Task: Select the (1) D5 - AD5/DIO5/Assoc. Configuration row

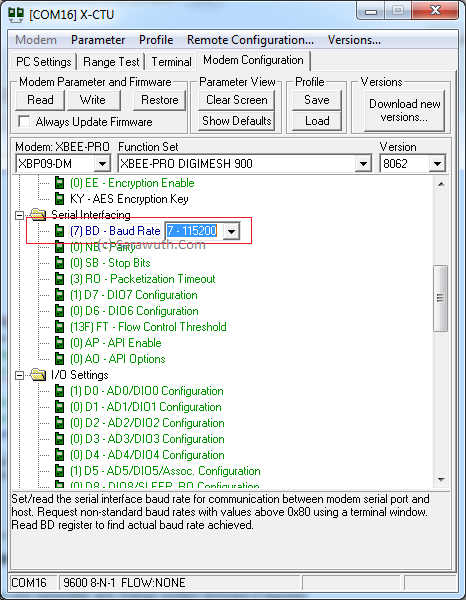Action: click(165, 471)
